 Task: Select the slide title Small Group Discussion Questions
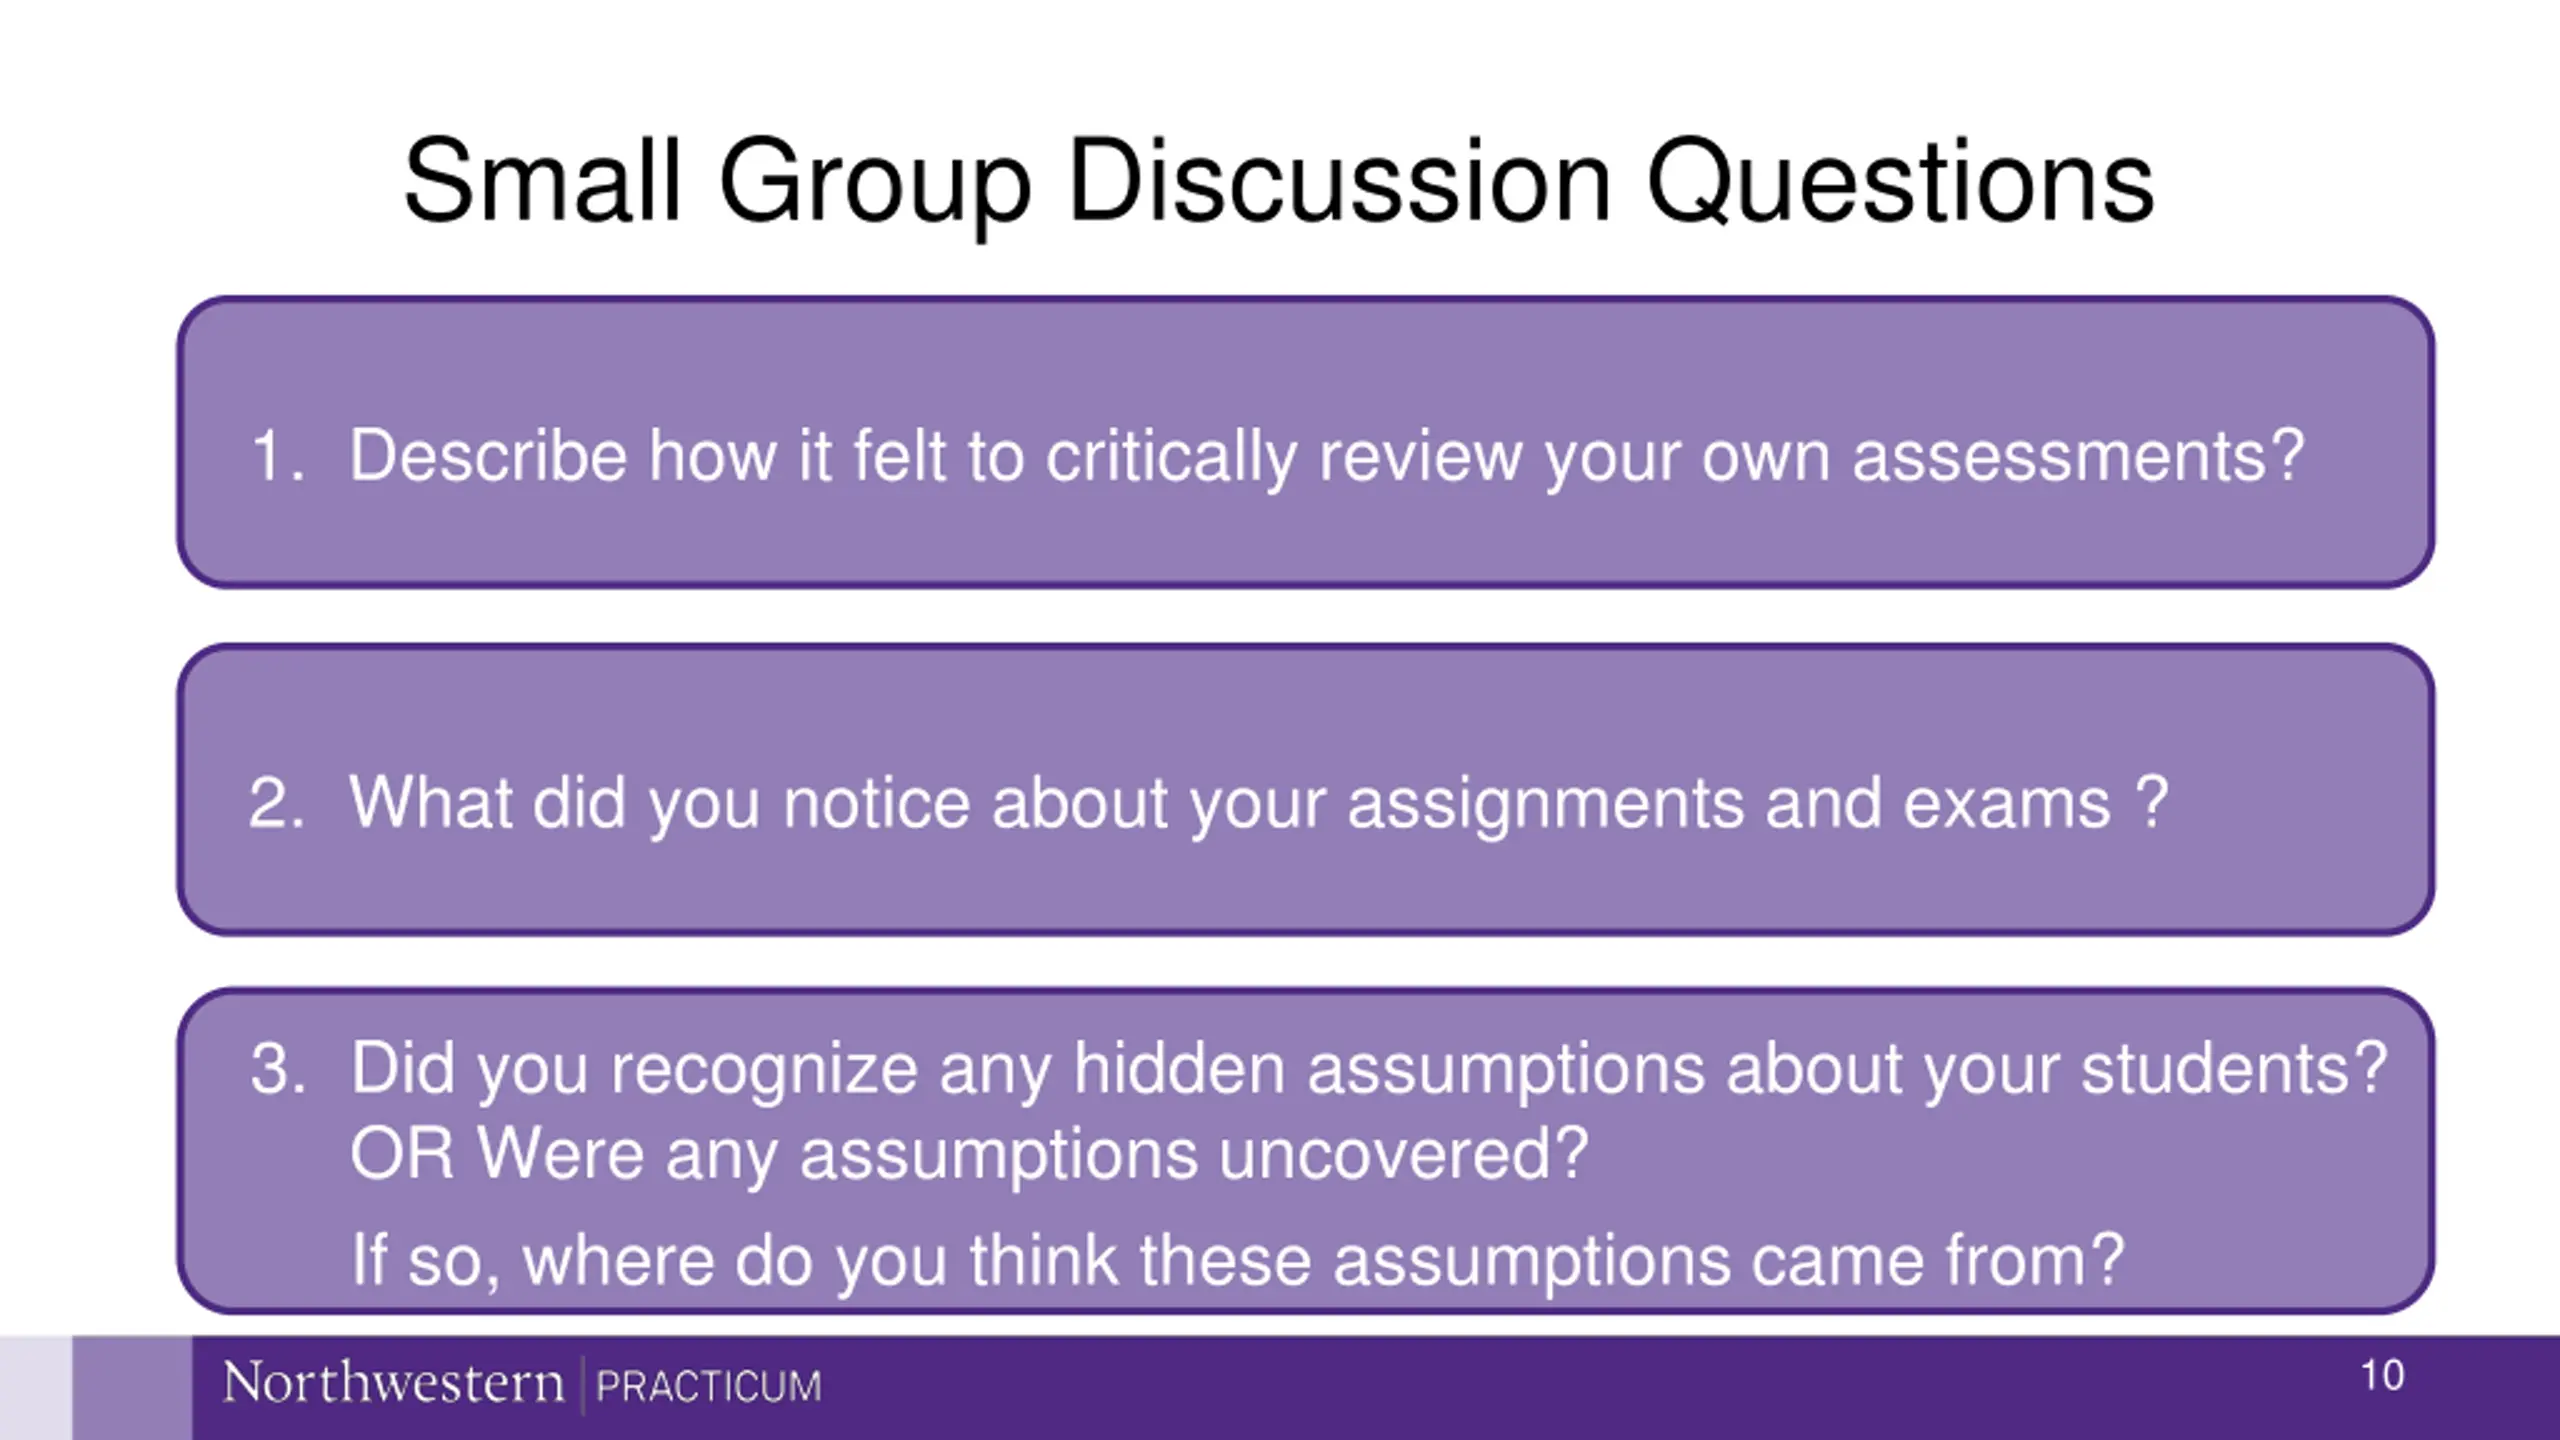(x=1278, y=182)
